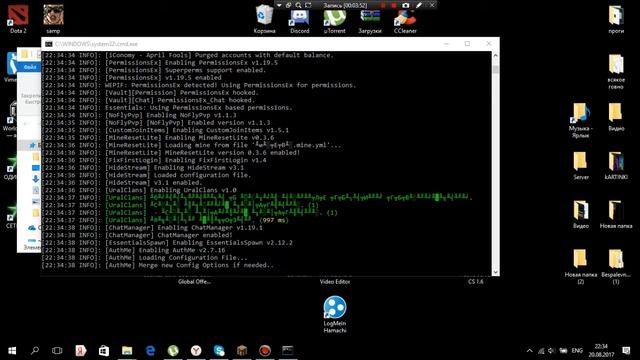
Task: Click the camera snapshot icon in recorder bar
Action: 405,5
